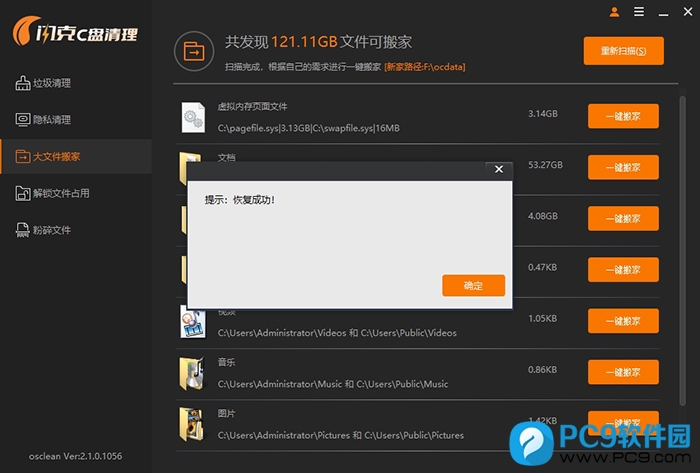Click the 虚拟内存页面文件 file icon
Image resolution: width=700 pixels, height=473 pixels.
point(193,117)
